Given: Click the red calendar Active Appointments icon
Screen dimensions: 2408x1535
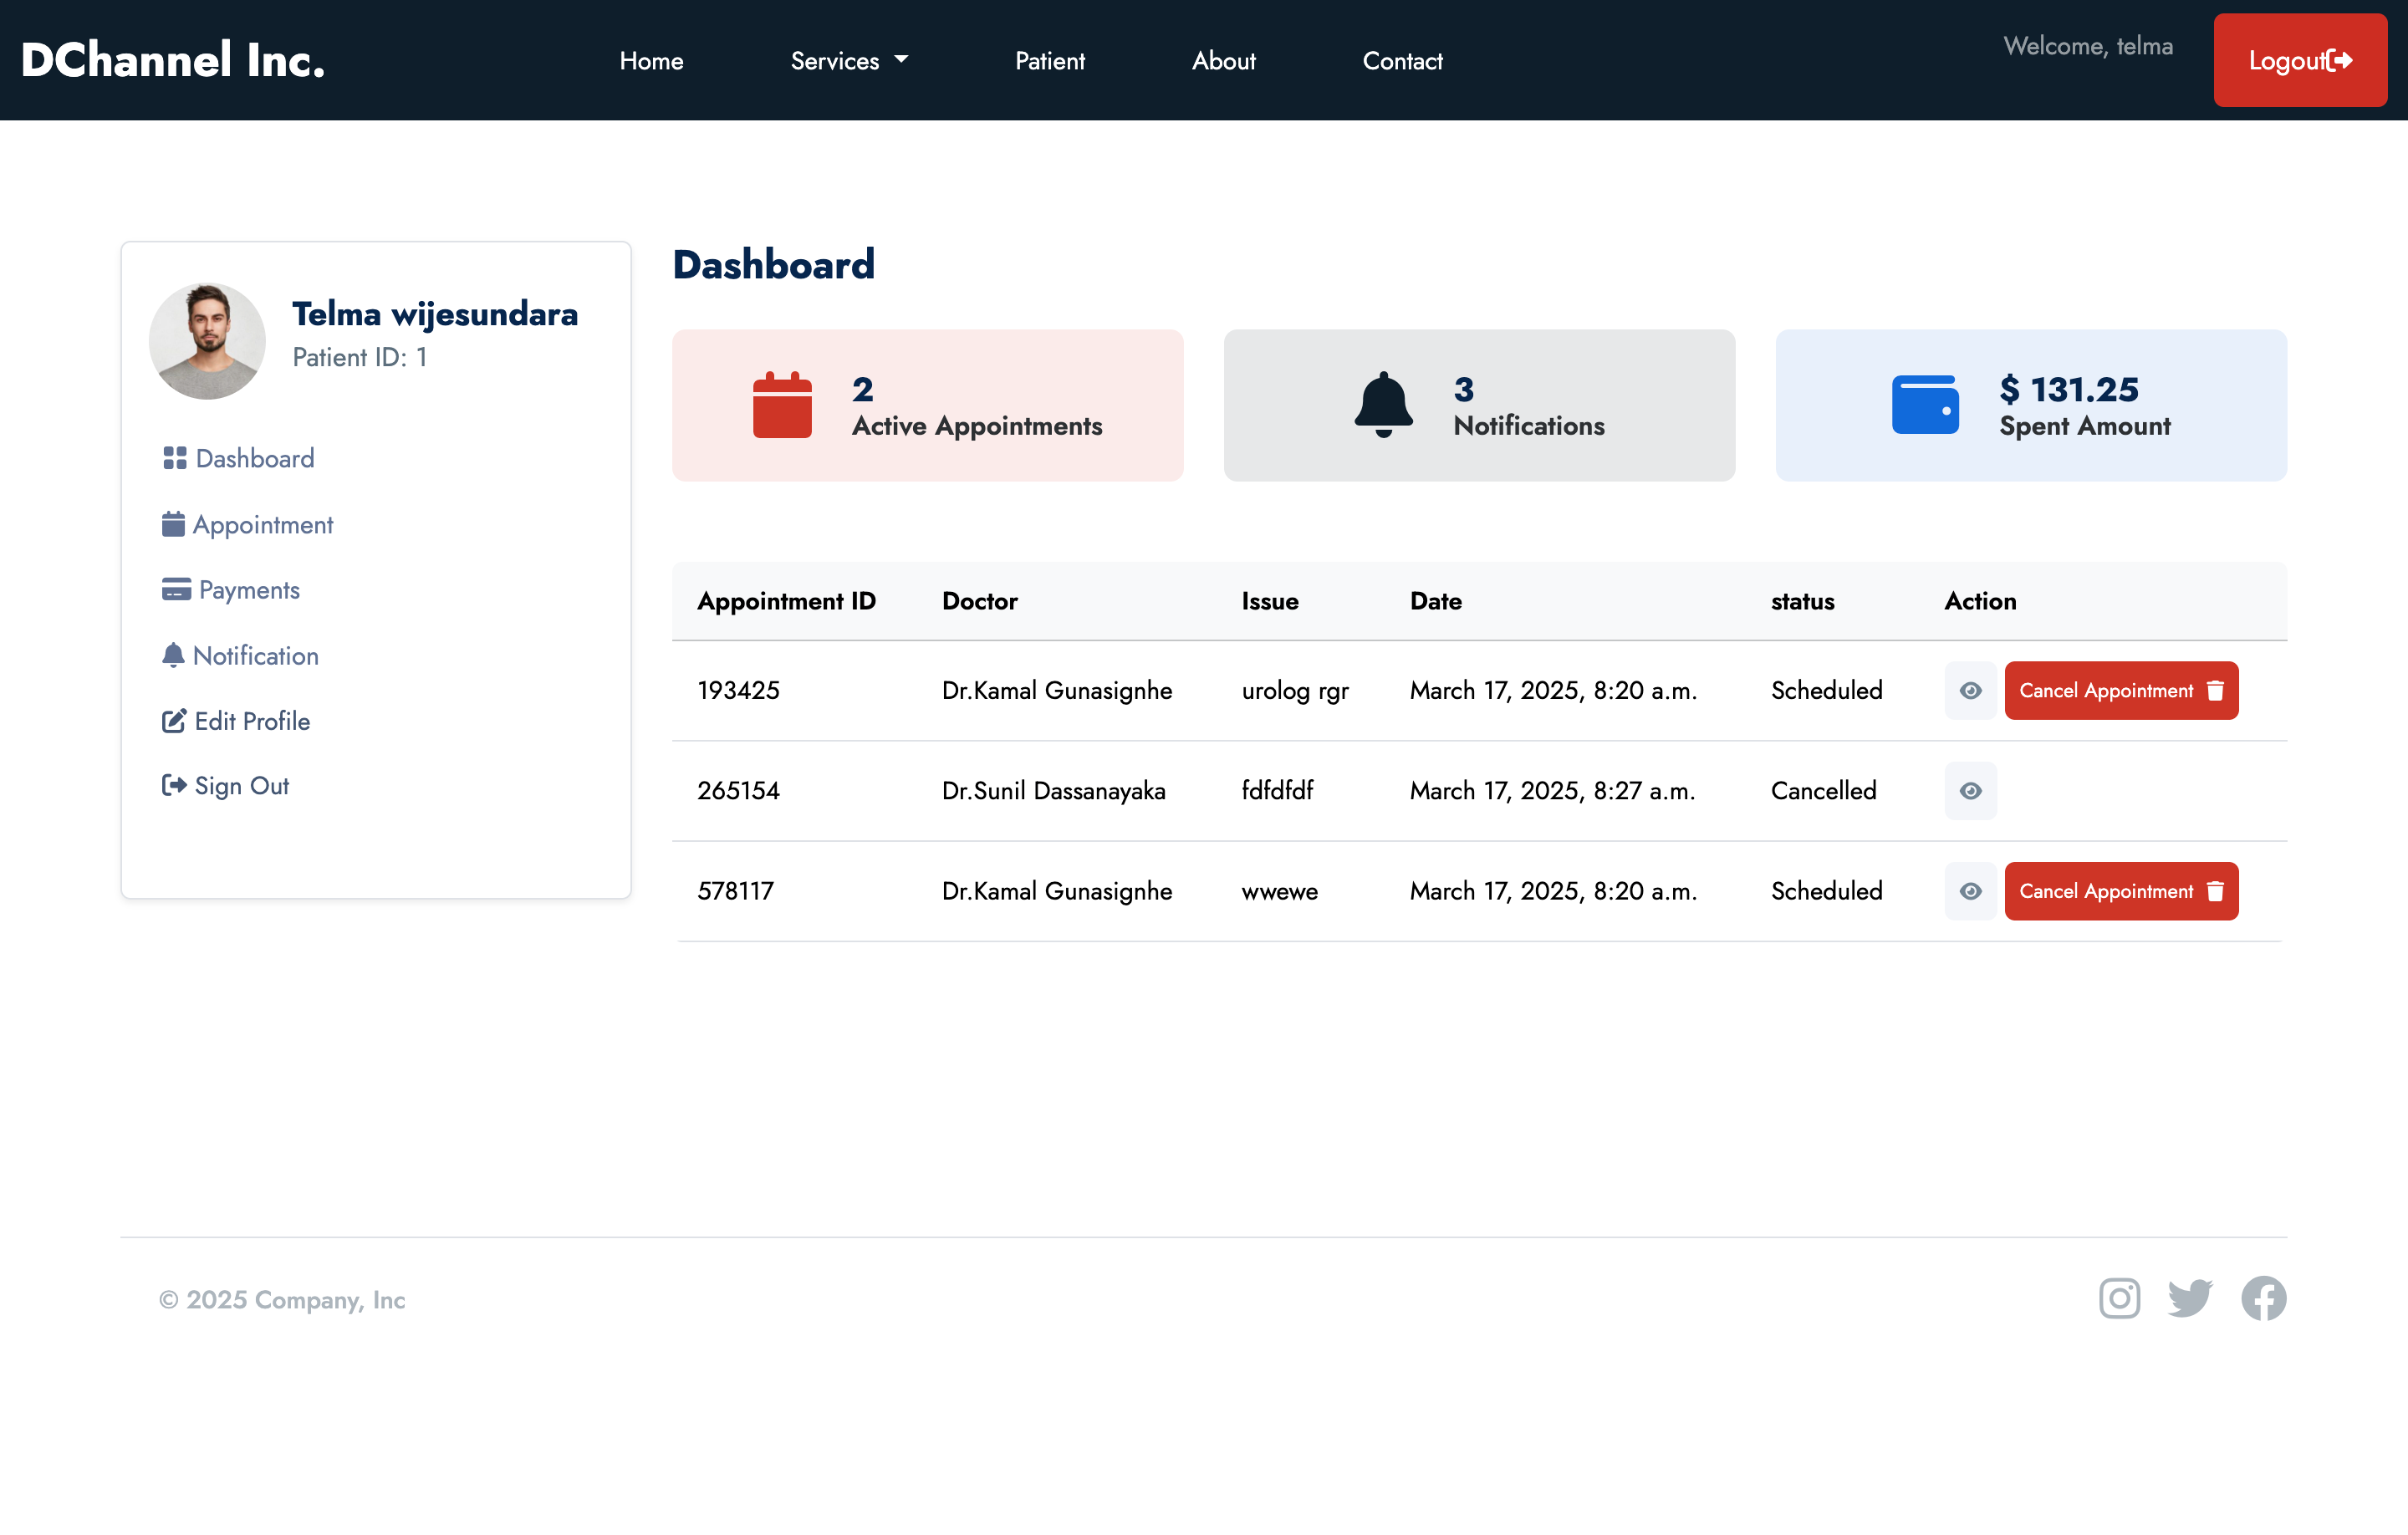Looking at the screenshot, I should (x=782, y=405).
